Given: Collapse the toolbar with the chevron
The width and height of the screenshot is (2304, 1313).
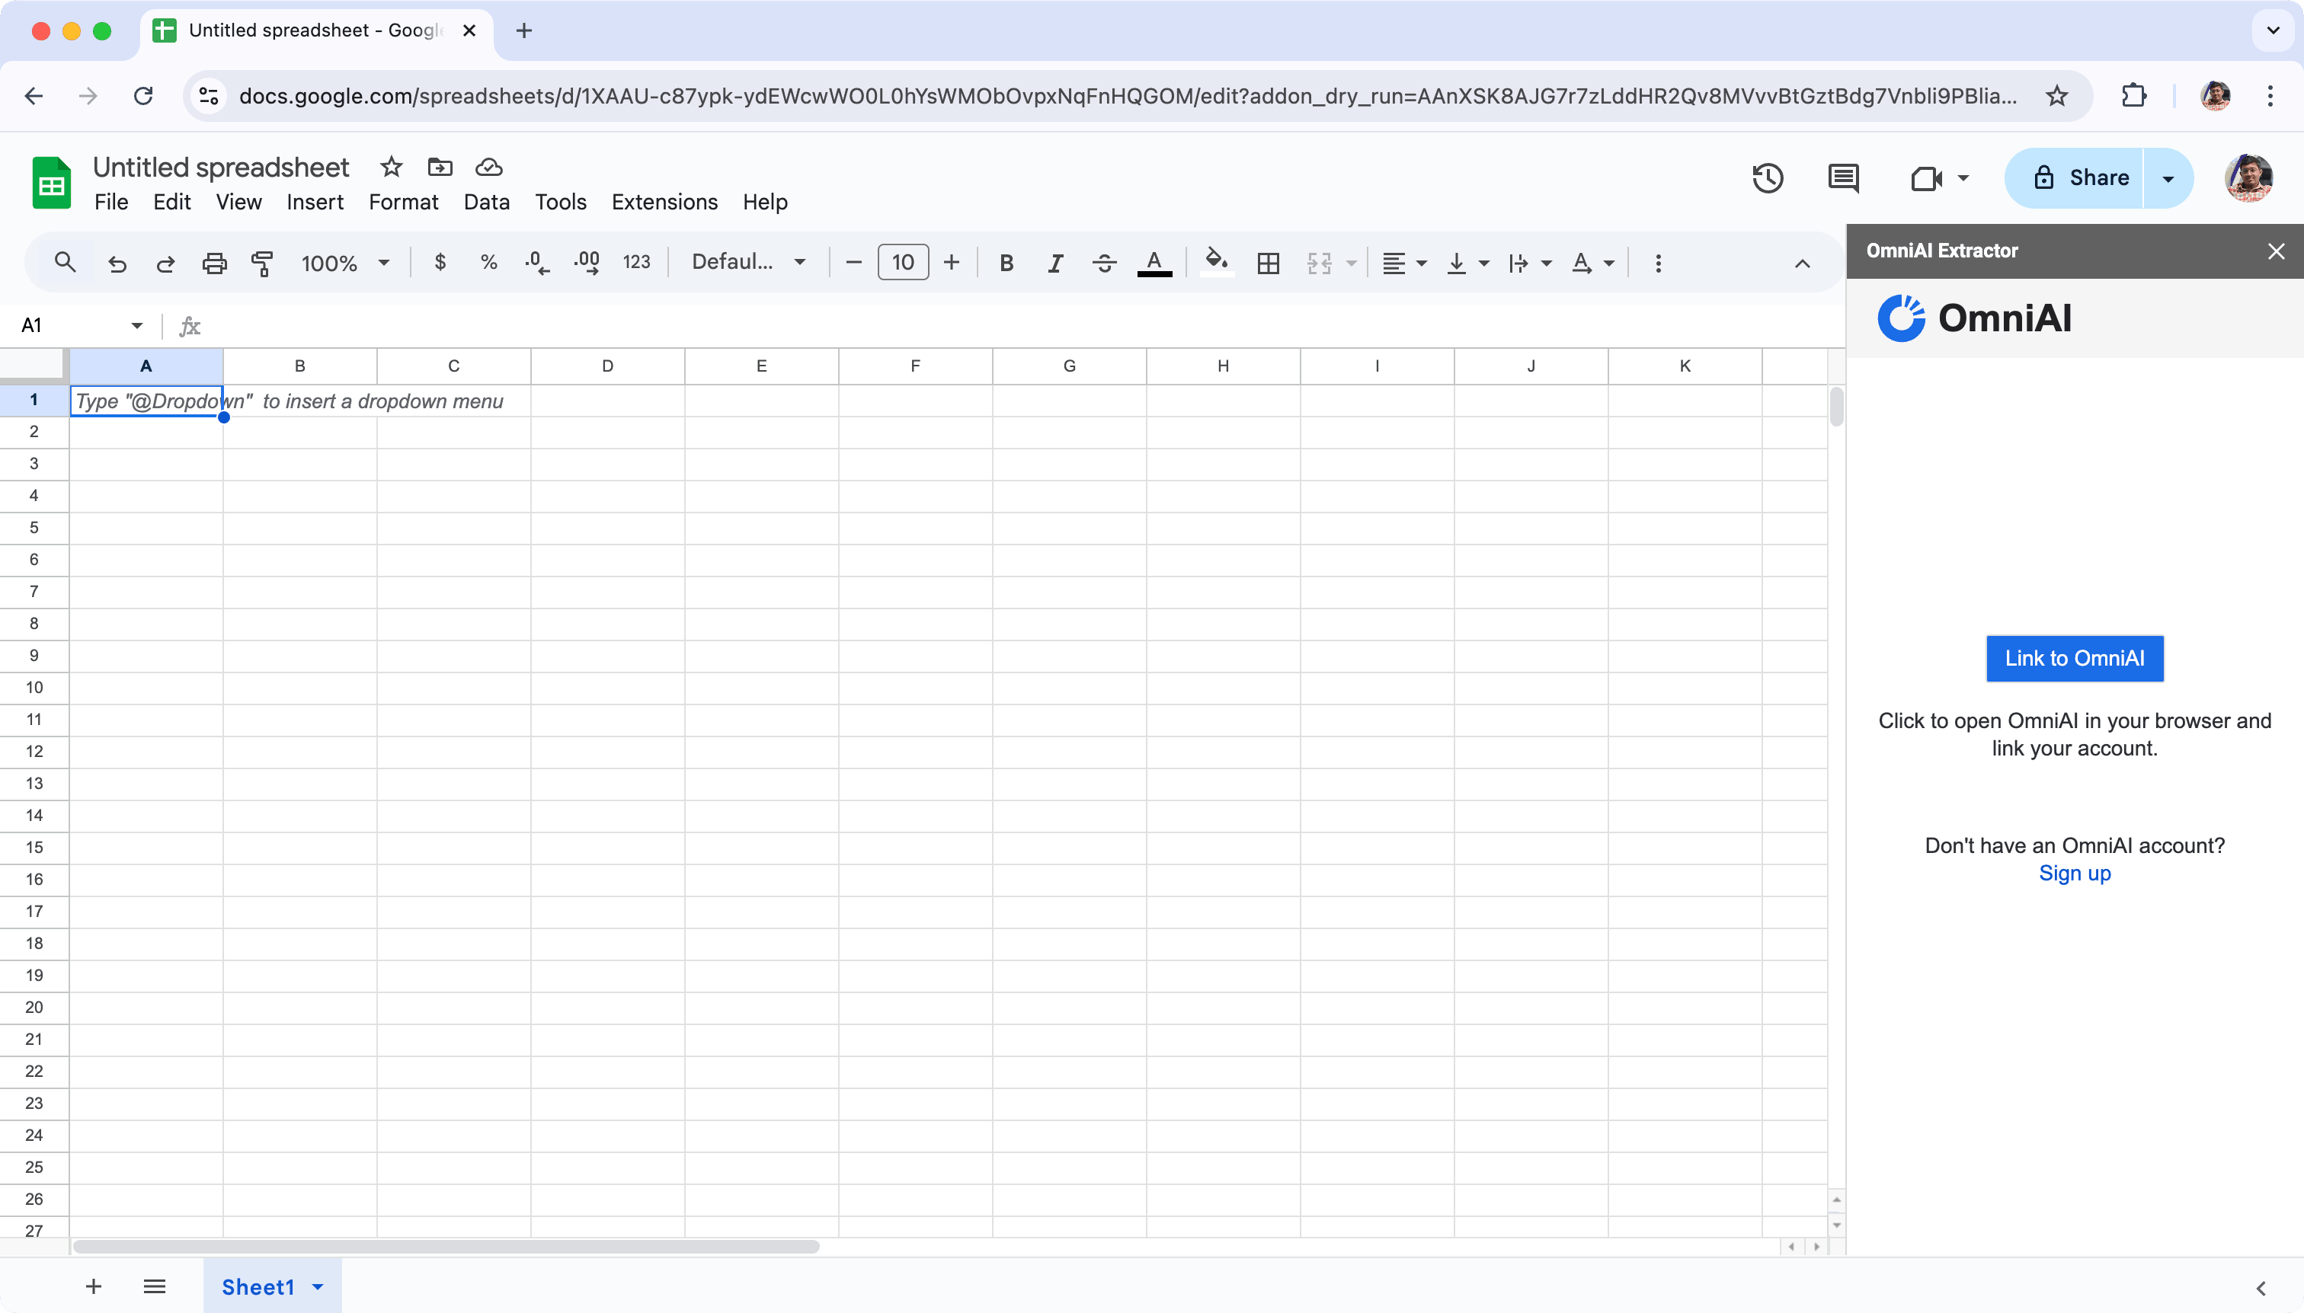Looking at the screenshot, I should click(x=1802, y=262).
